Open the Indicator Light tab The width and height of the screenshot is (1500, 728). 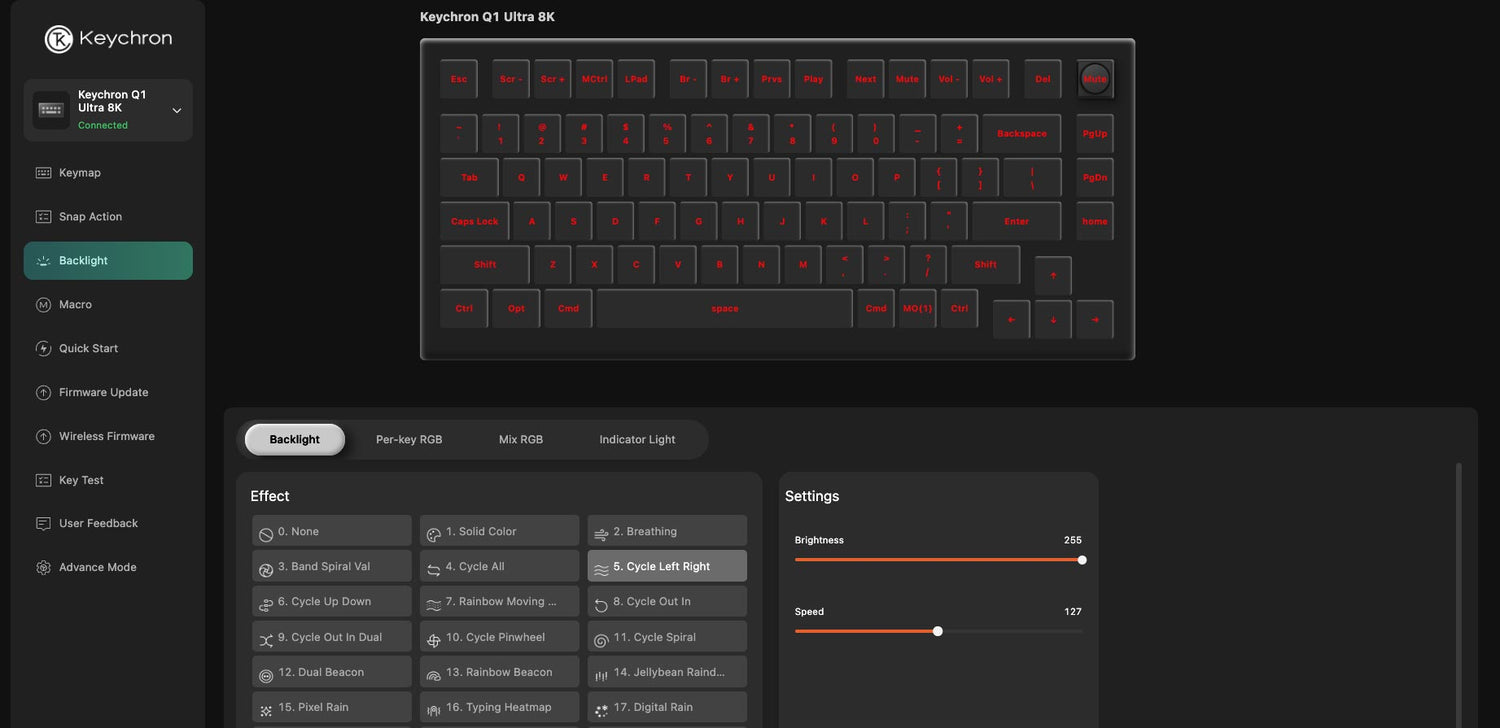tap(637, 440)
